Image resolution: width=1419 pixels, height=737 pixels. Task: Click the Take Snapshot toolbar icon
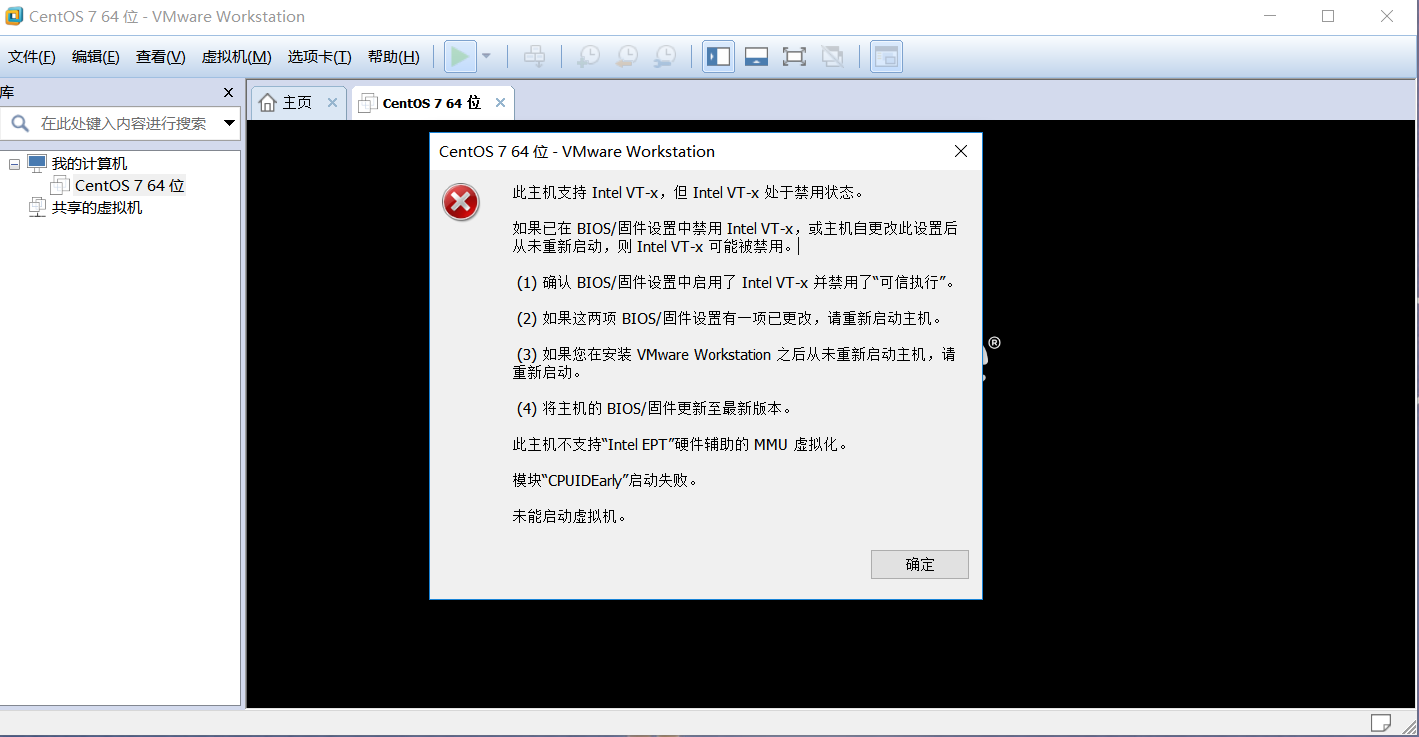[588, 57]
